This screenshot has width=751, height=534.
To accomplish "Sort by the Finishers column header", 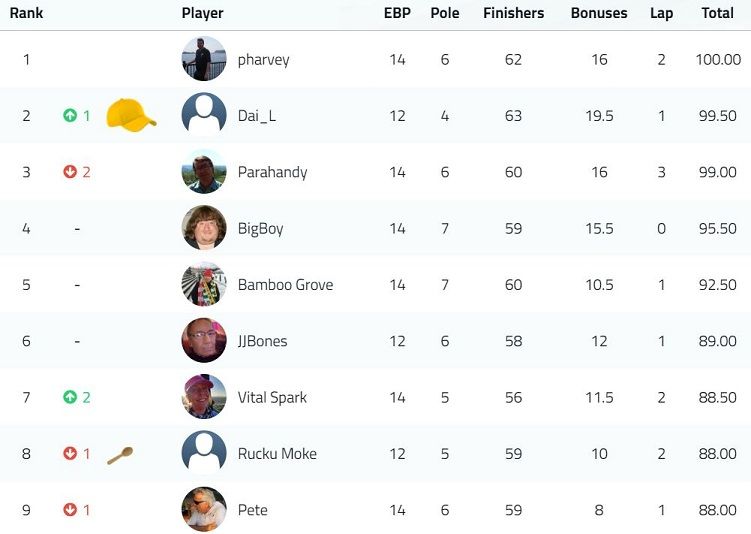I will tap(513, 13).
